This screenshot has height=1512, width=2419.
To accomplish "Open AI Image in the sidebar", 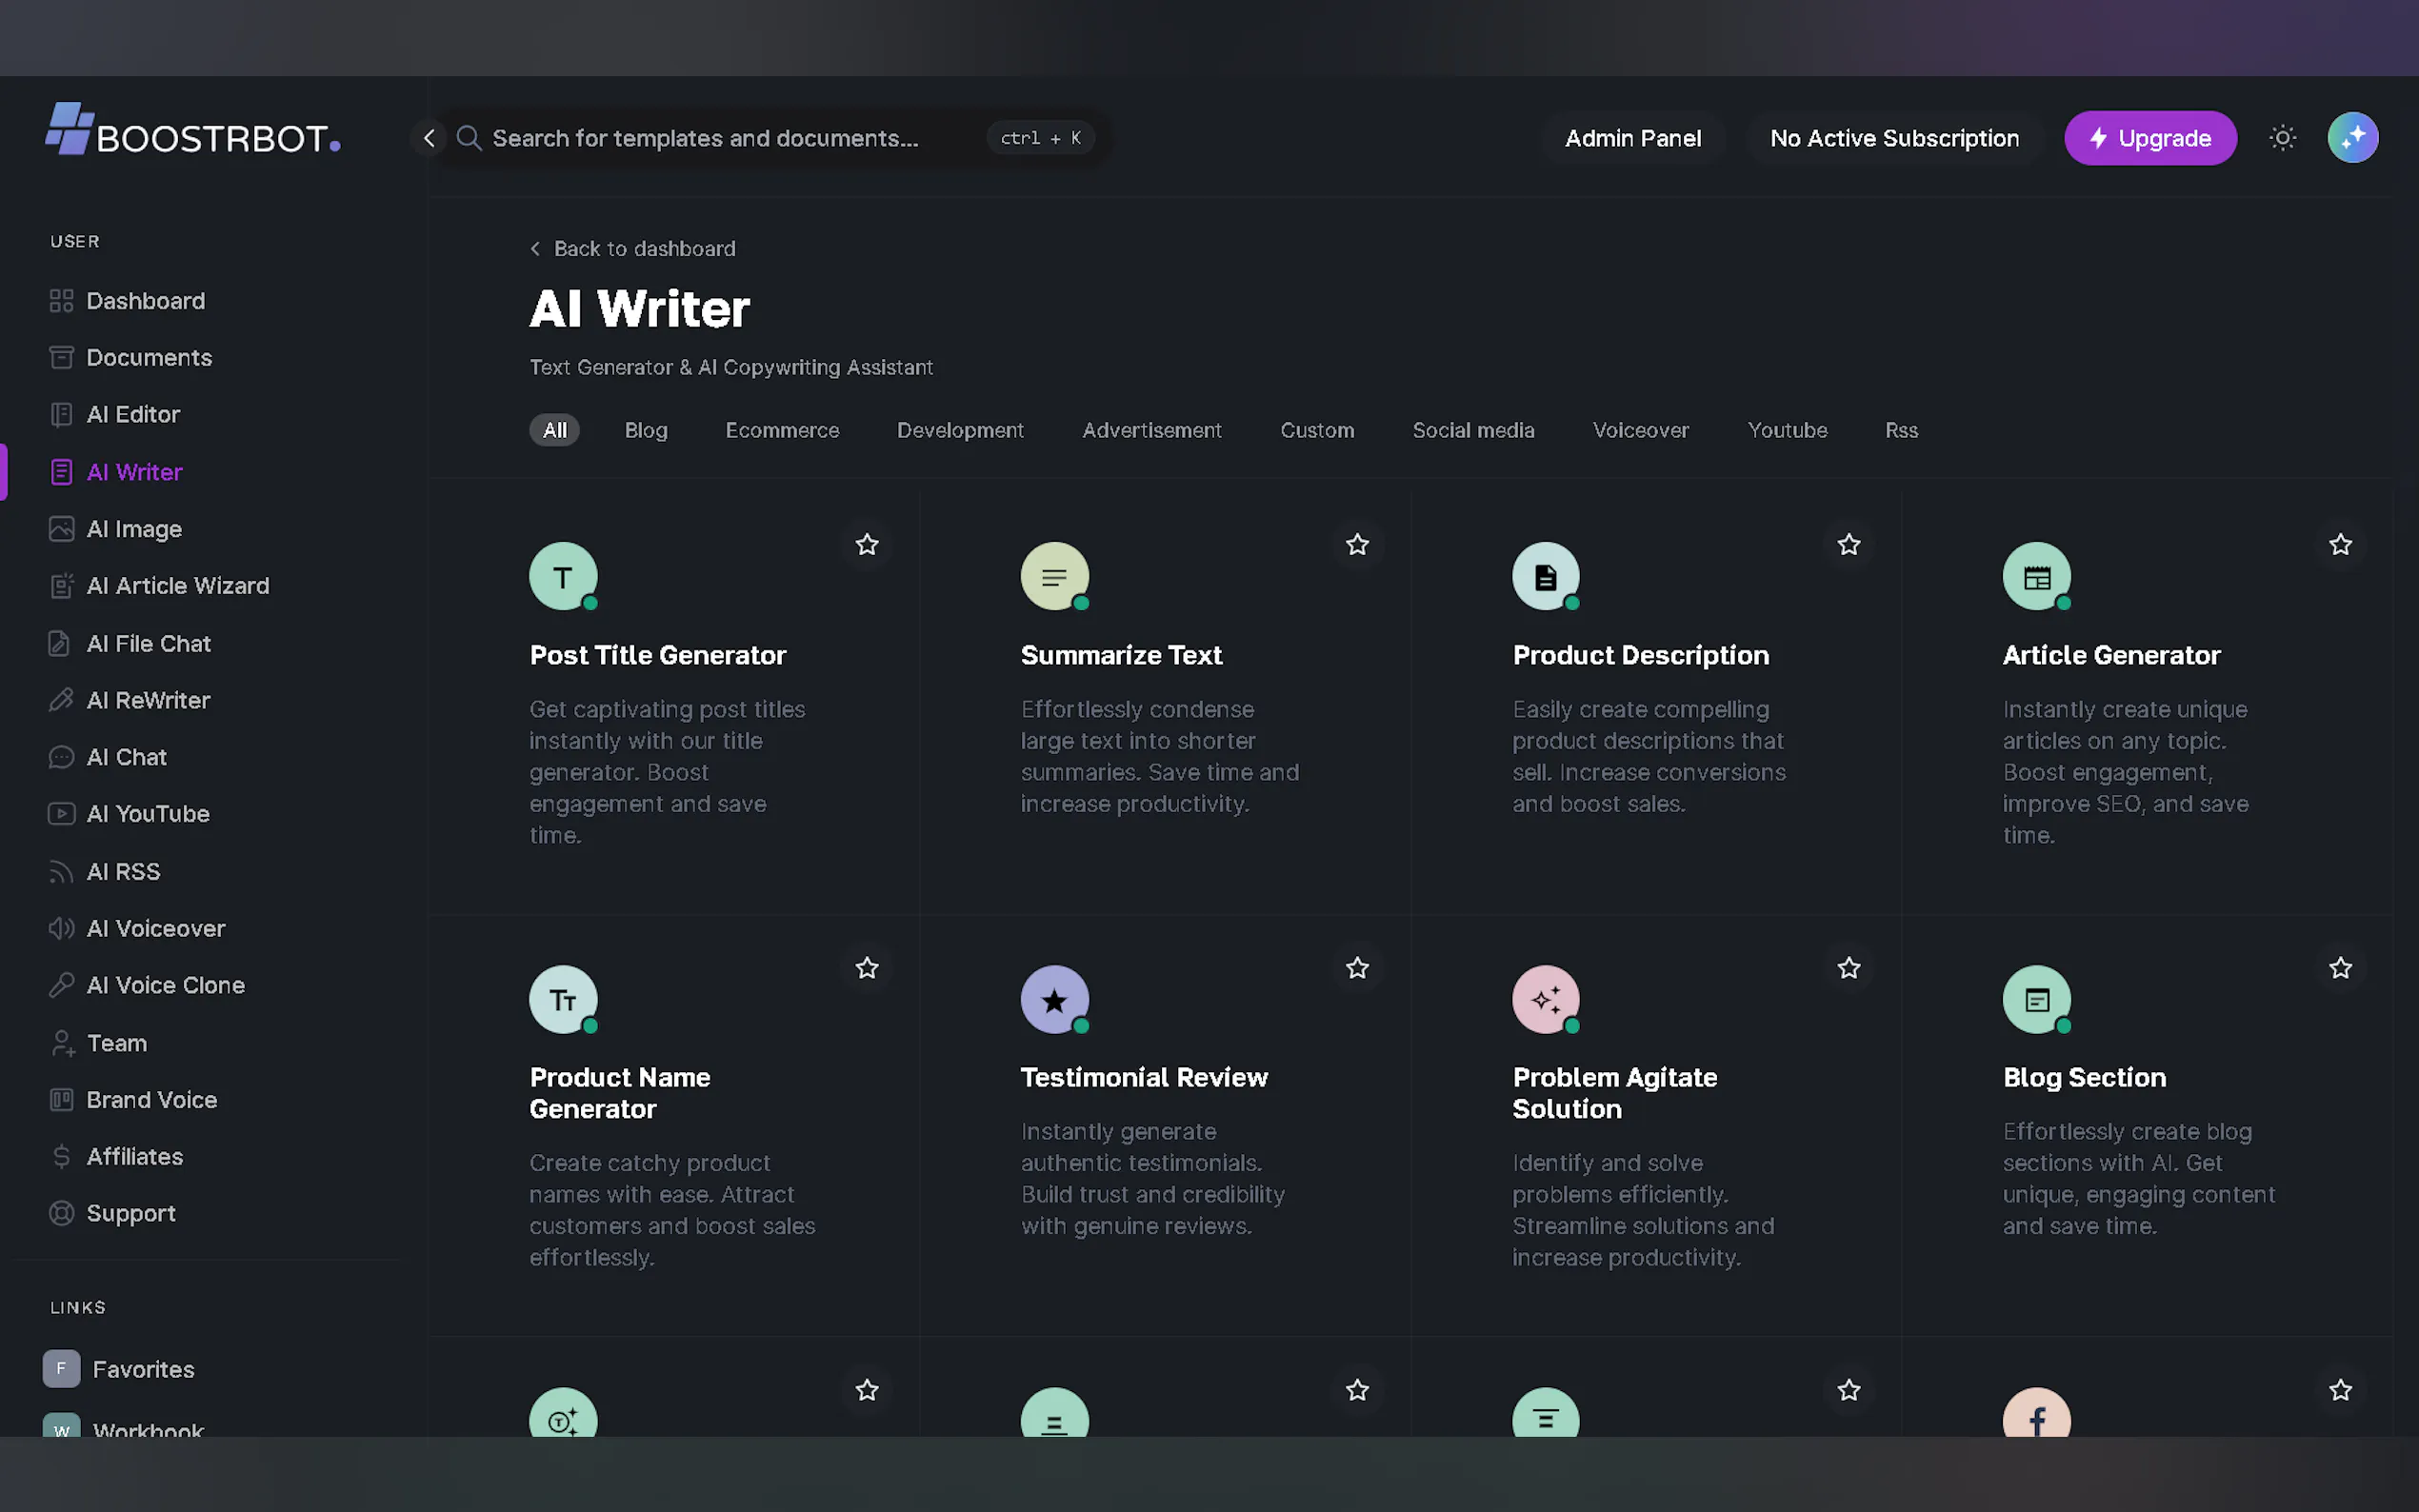I will (x=133, y=529).
